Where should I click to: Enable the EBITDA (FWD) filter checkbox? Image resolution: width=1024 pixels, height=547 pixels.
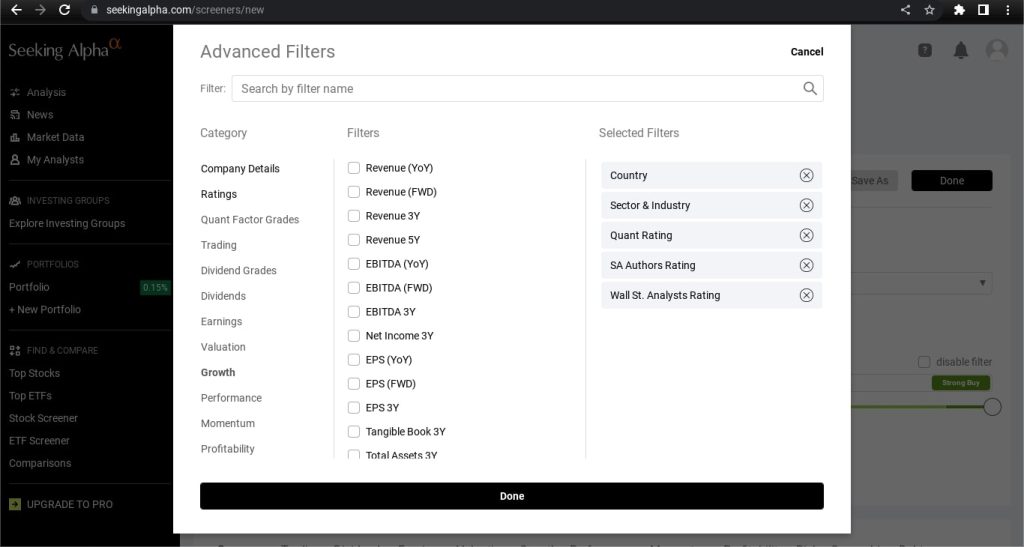coord(354,288)
